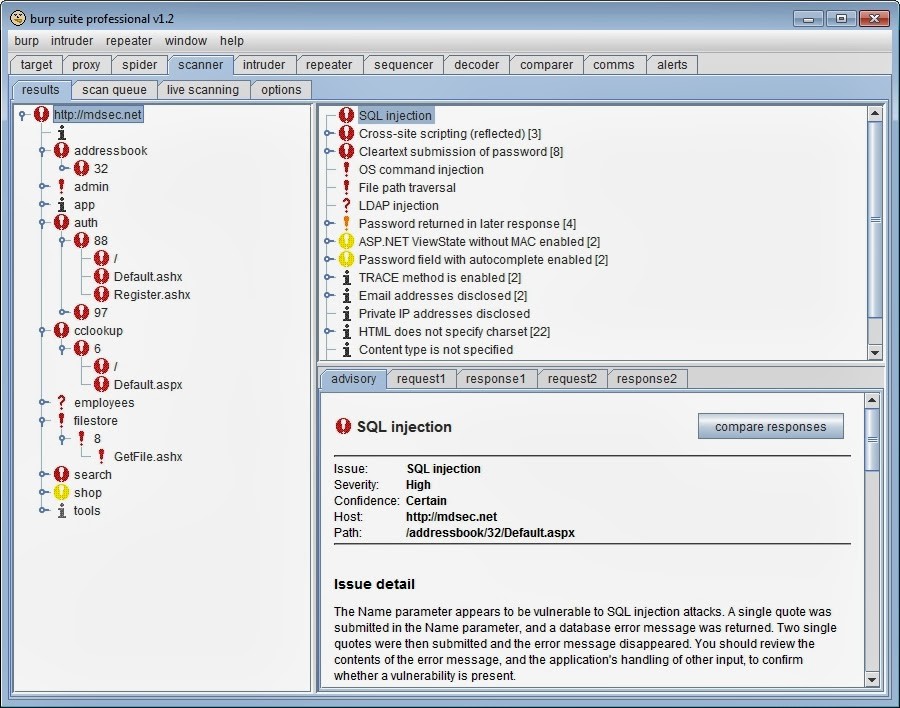Click the red icon next to cclookup
The image size is (900, 708).
click(x=61, y=330)
